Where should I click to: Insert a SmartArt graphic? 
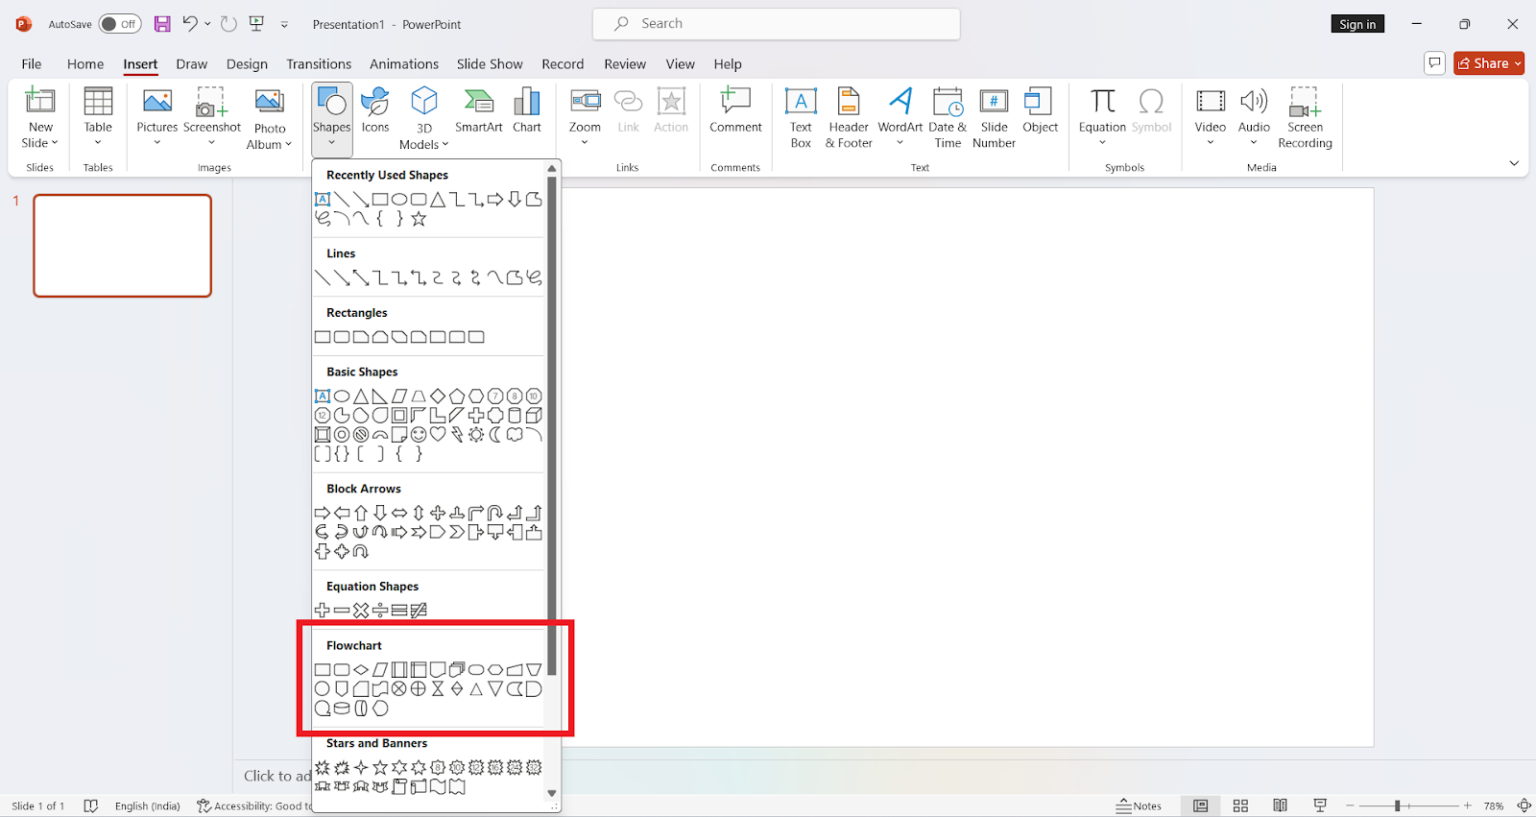click(x=478, y=110)
